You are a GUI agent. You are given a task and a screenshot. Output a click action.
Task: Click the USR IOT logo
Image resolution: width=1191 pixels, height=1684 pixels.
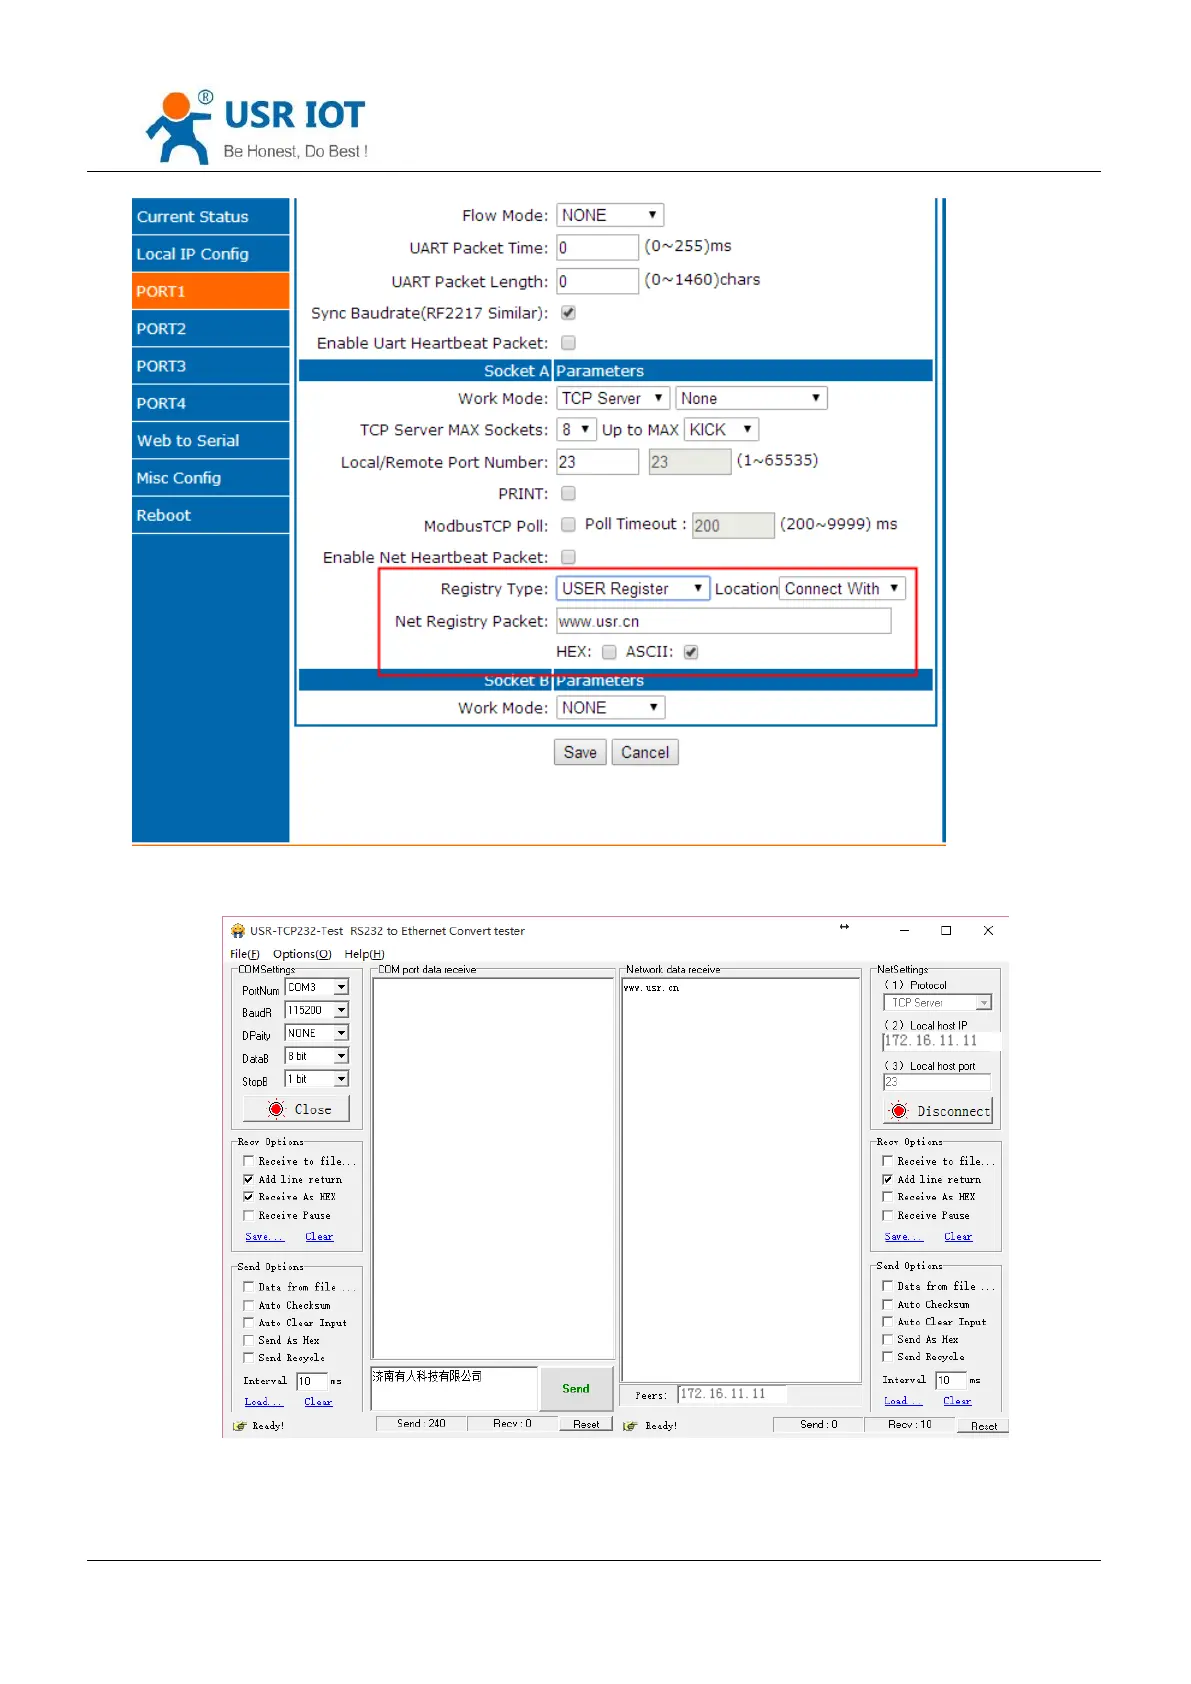pos(258,128)
